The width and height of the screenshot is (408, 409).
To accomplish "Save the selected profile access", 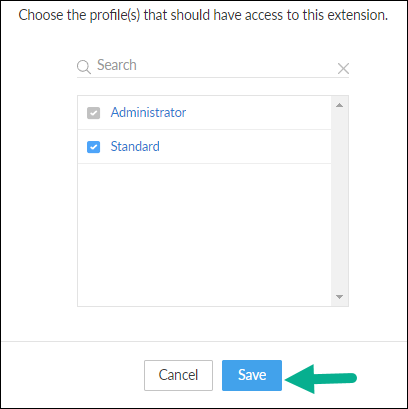I will (252, 375).
